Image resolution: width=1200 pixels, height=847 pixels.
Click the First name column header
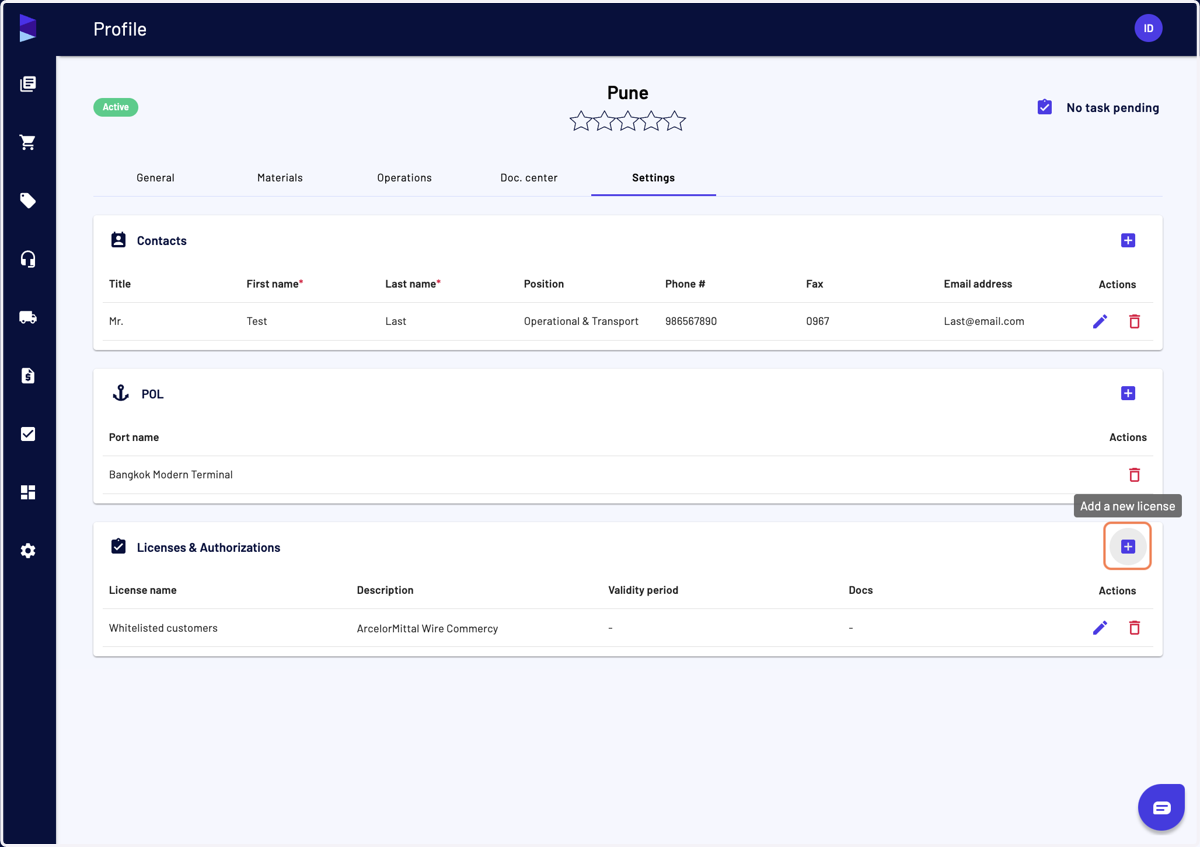tap(274, 284)
